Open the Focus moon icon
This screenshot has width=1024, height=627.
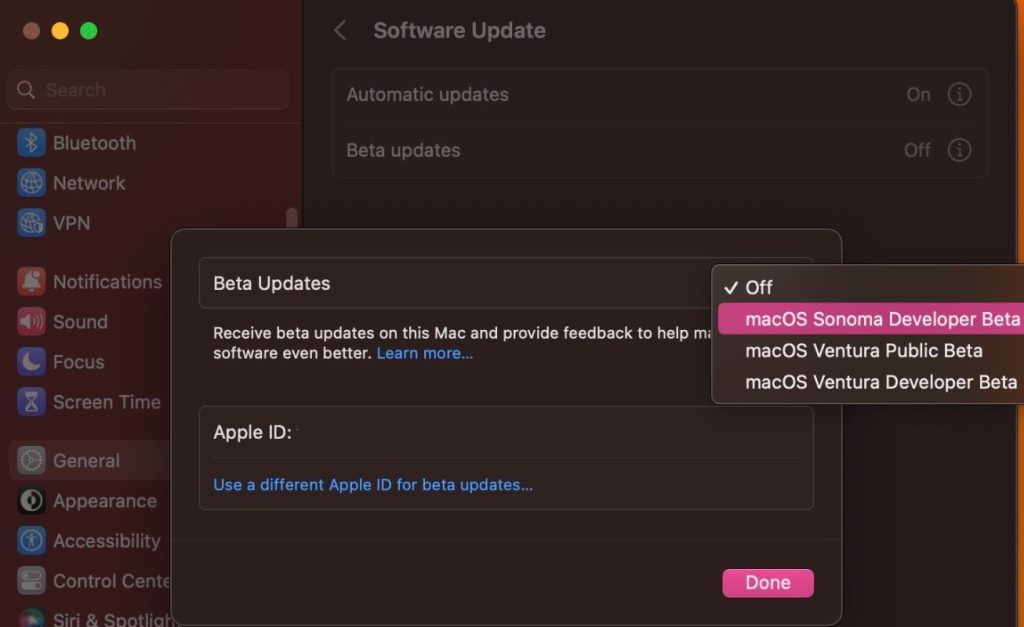pos(31,361)
